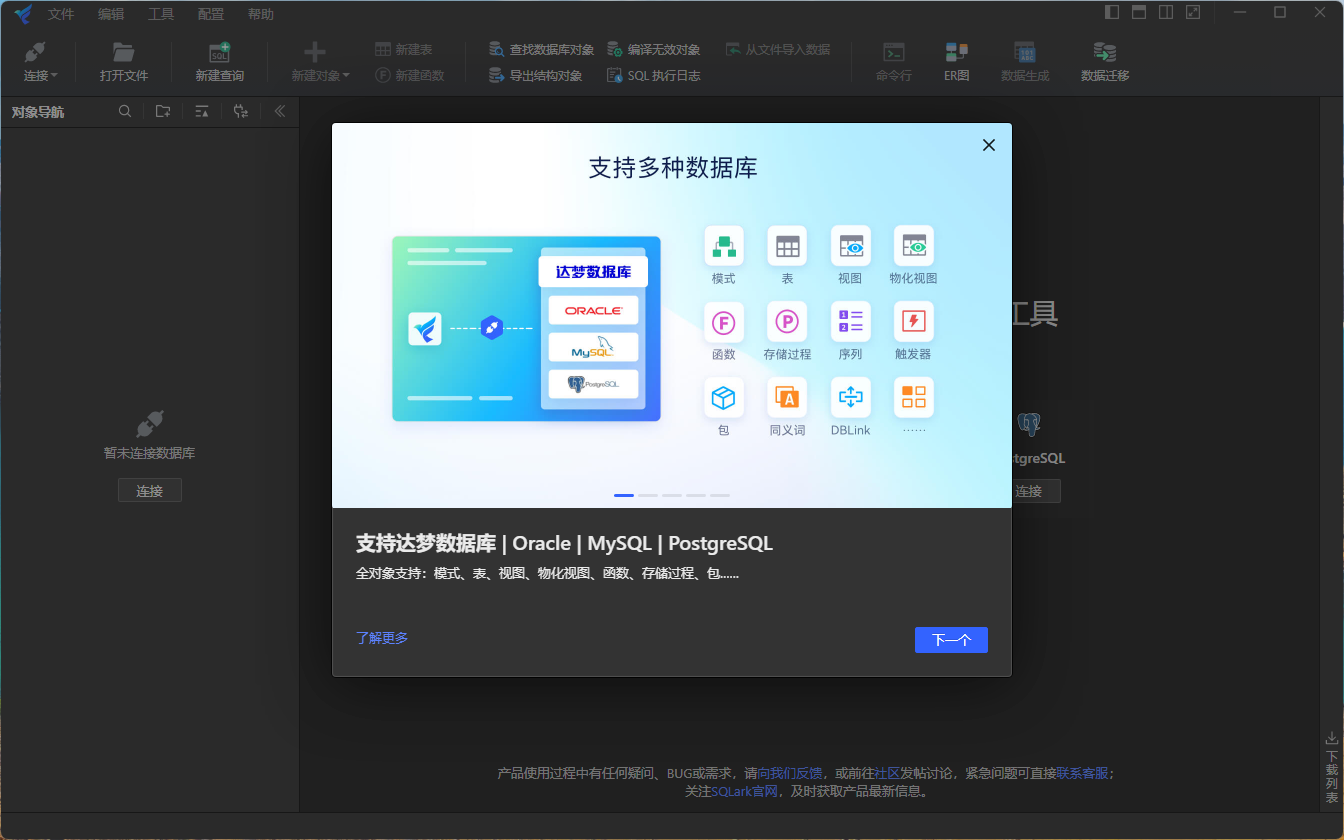1344x840 pixels.
Task: Toggle bottom panel layout icon in title bar
Action: (x=1139, y=13)
